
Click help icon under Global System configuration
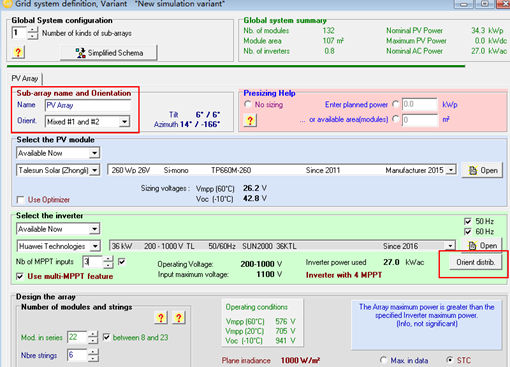pyautogui.click(x=18, y=52)
